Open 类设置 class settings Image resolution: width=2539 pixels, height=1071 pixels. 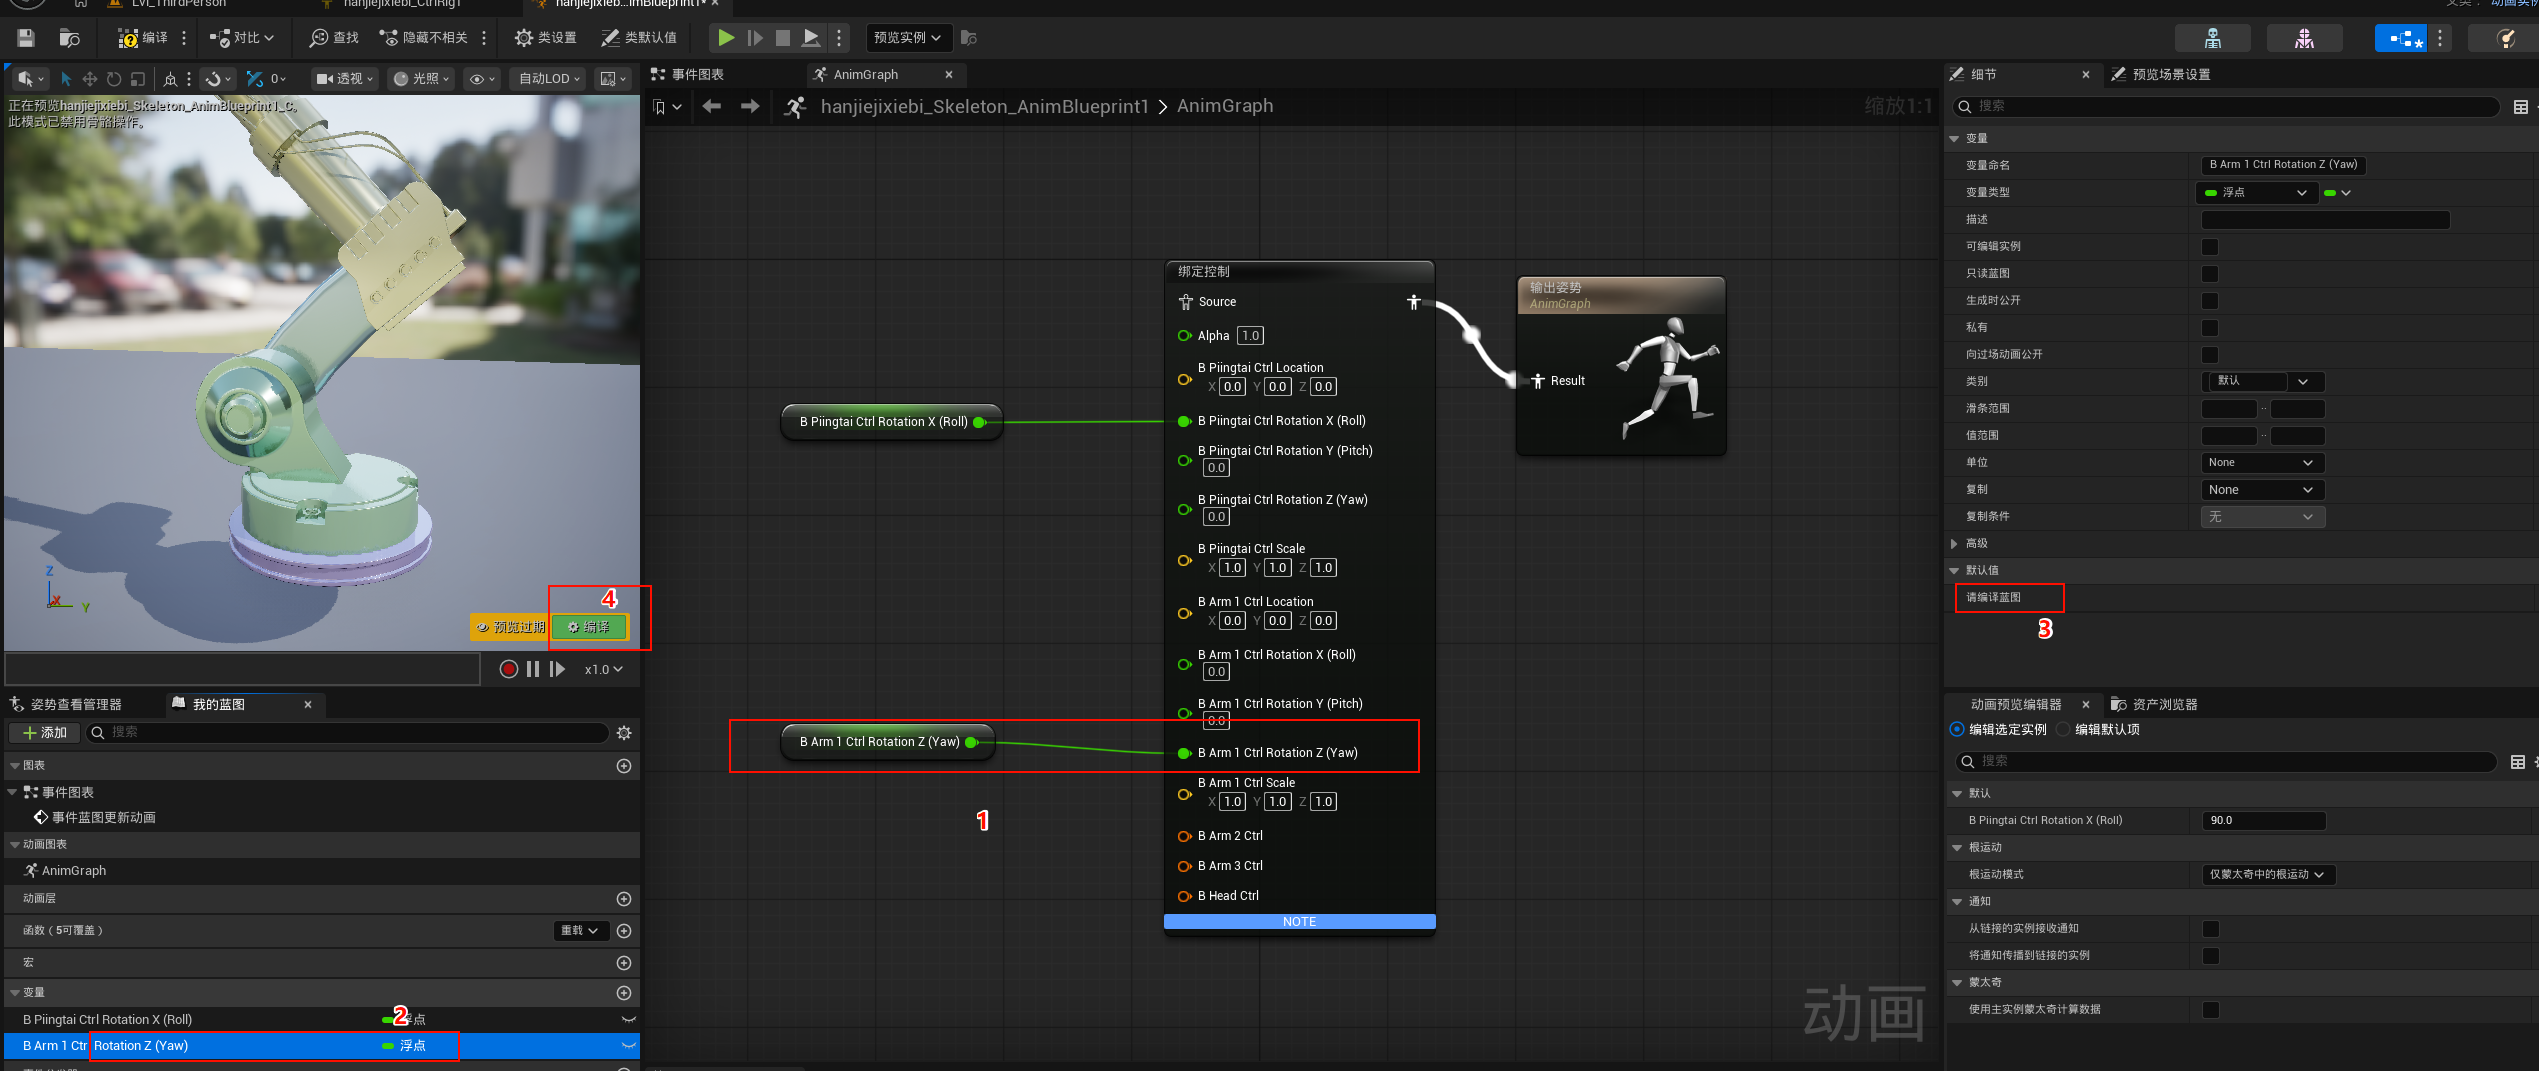click(x=545, y=38)
